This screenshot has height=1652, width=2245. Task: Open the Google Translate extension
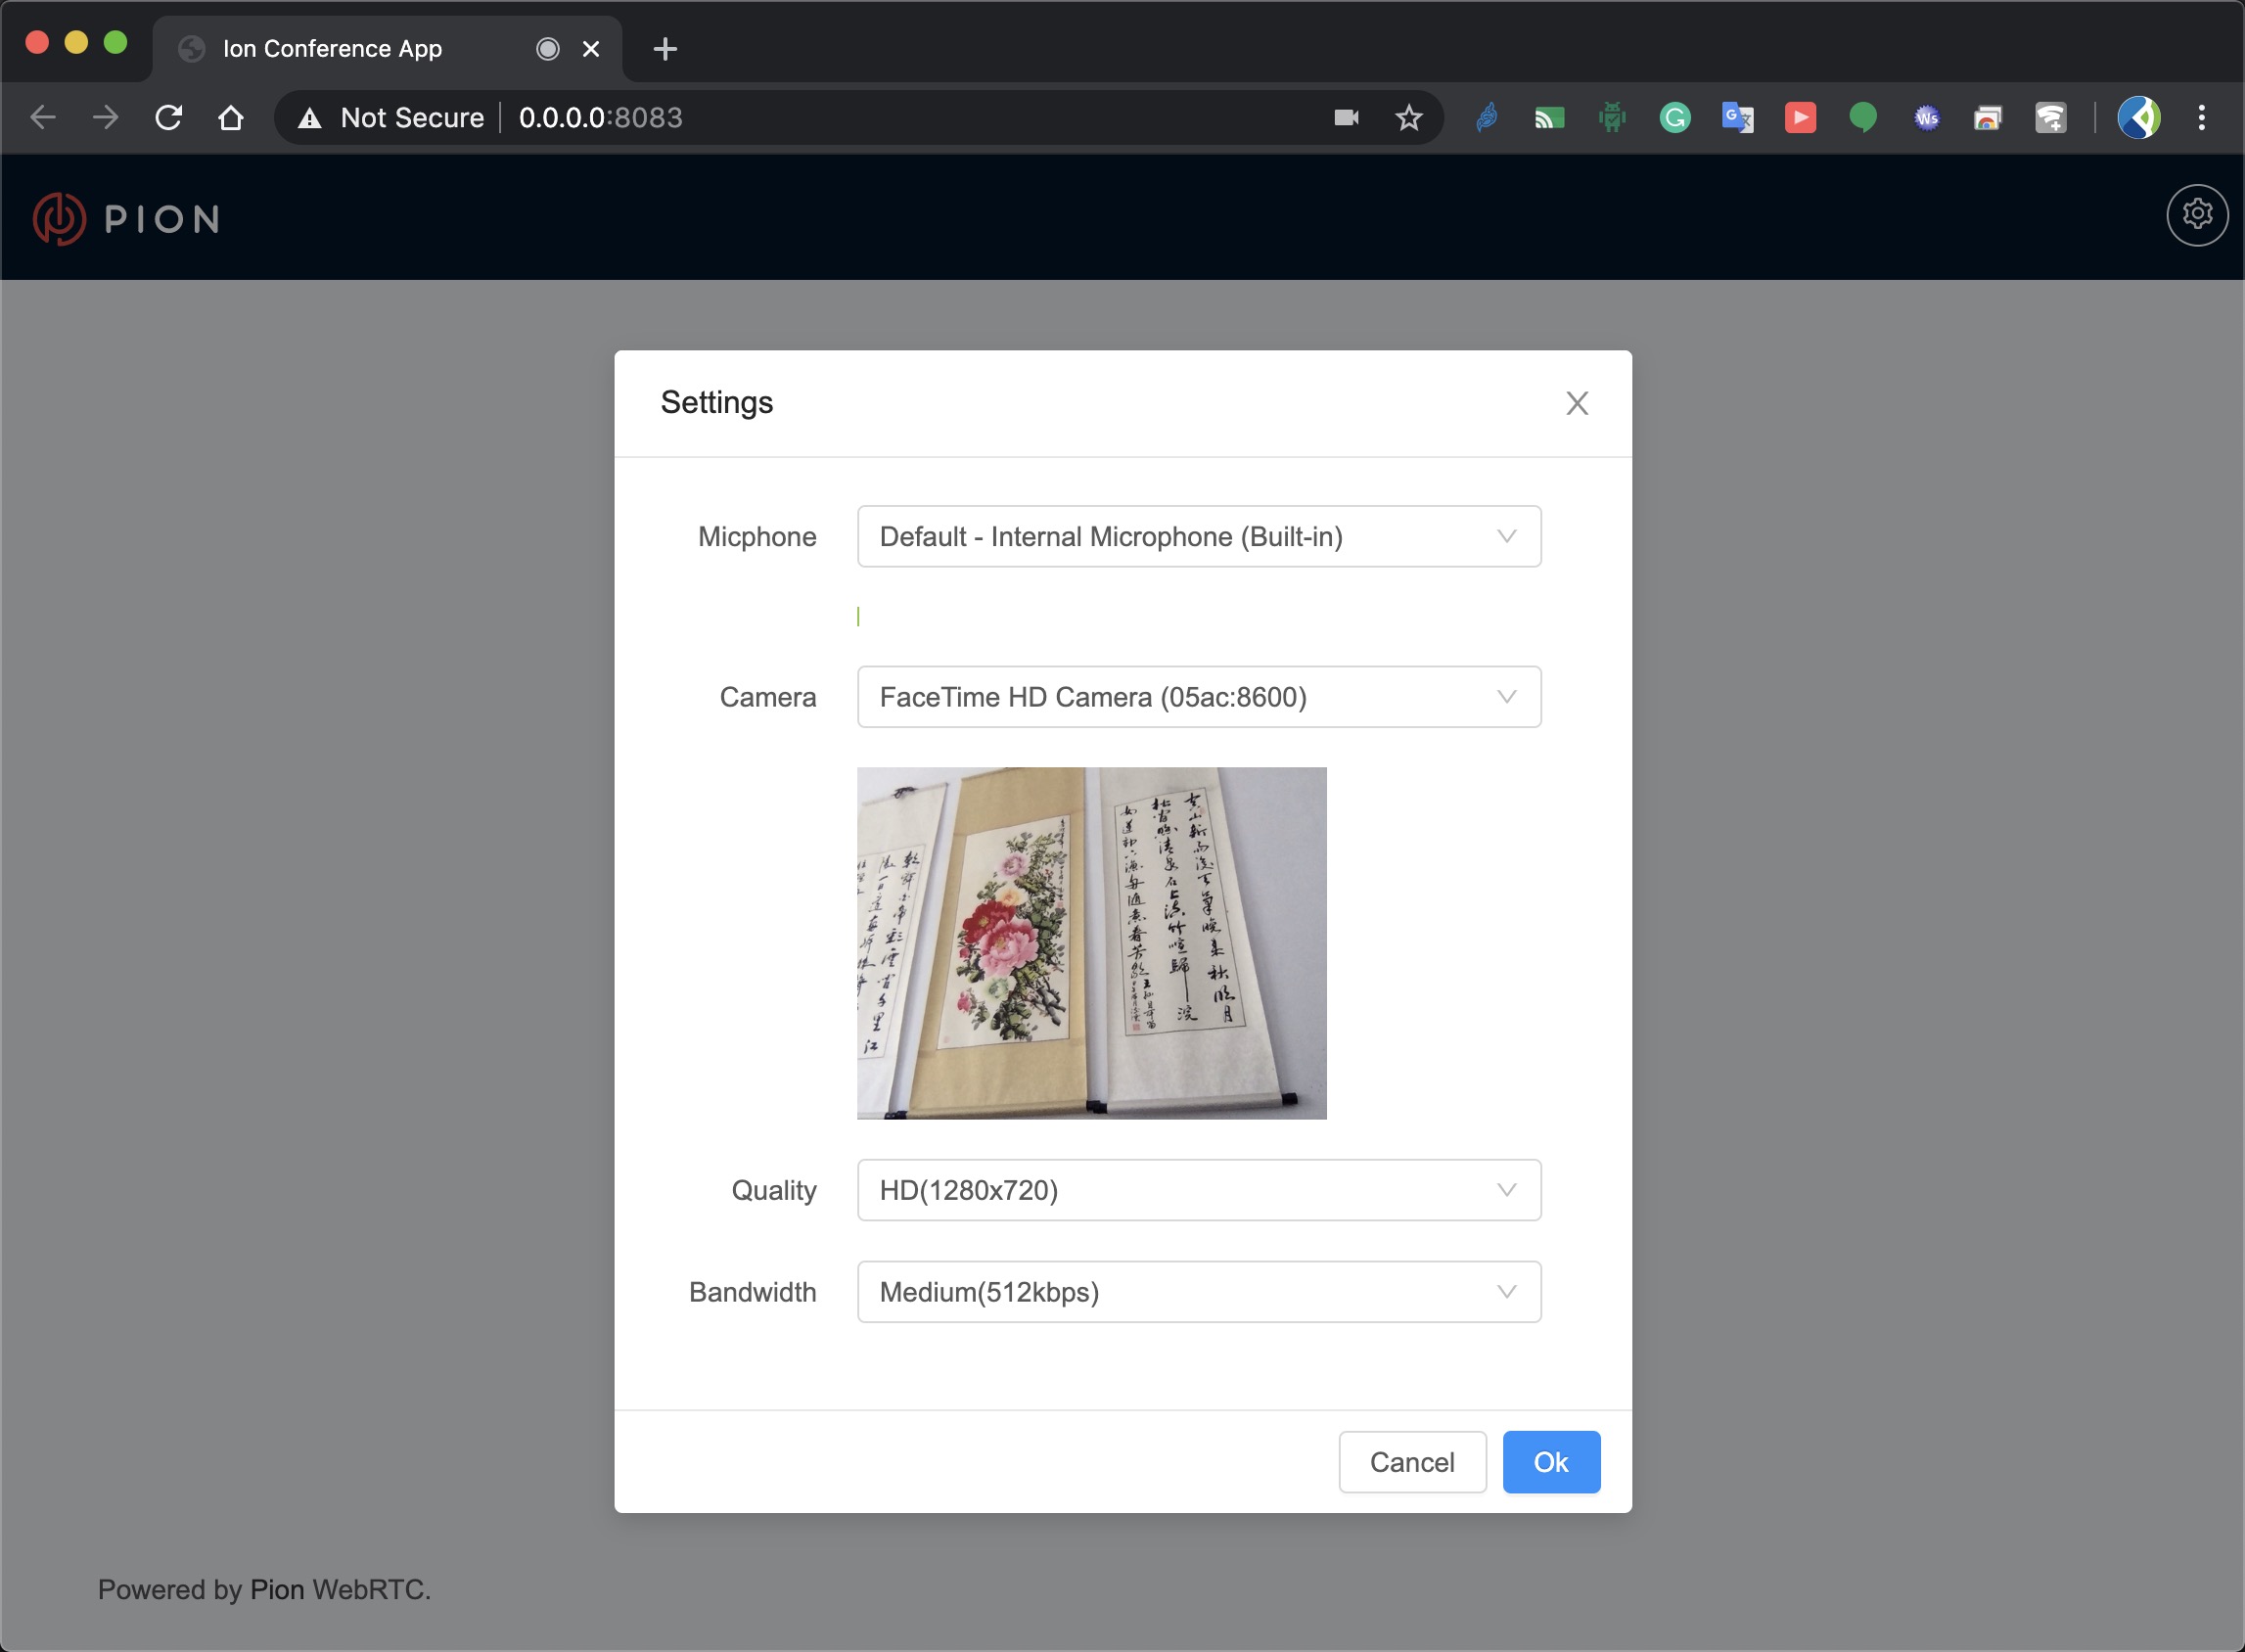[1737, 118]
